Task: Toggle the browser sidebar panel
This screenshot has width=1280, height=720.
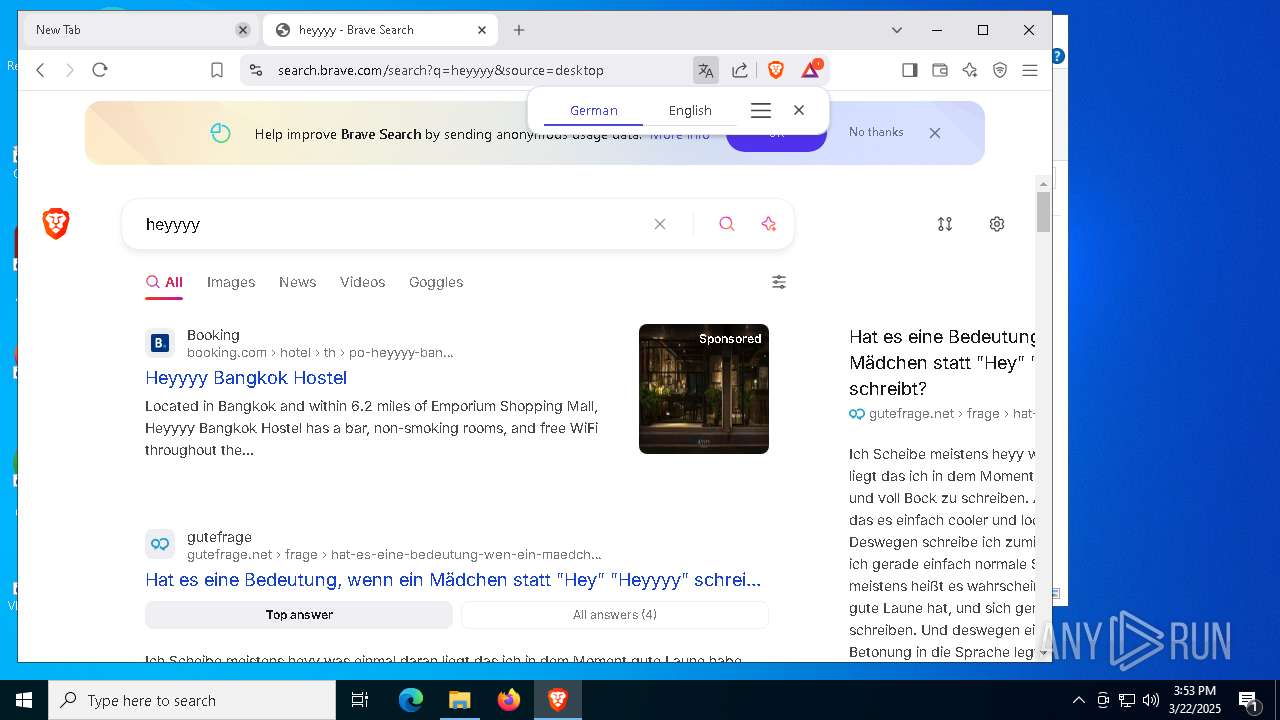Action: (910, 70)
